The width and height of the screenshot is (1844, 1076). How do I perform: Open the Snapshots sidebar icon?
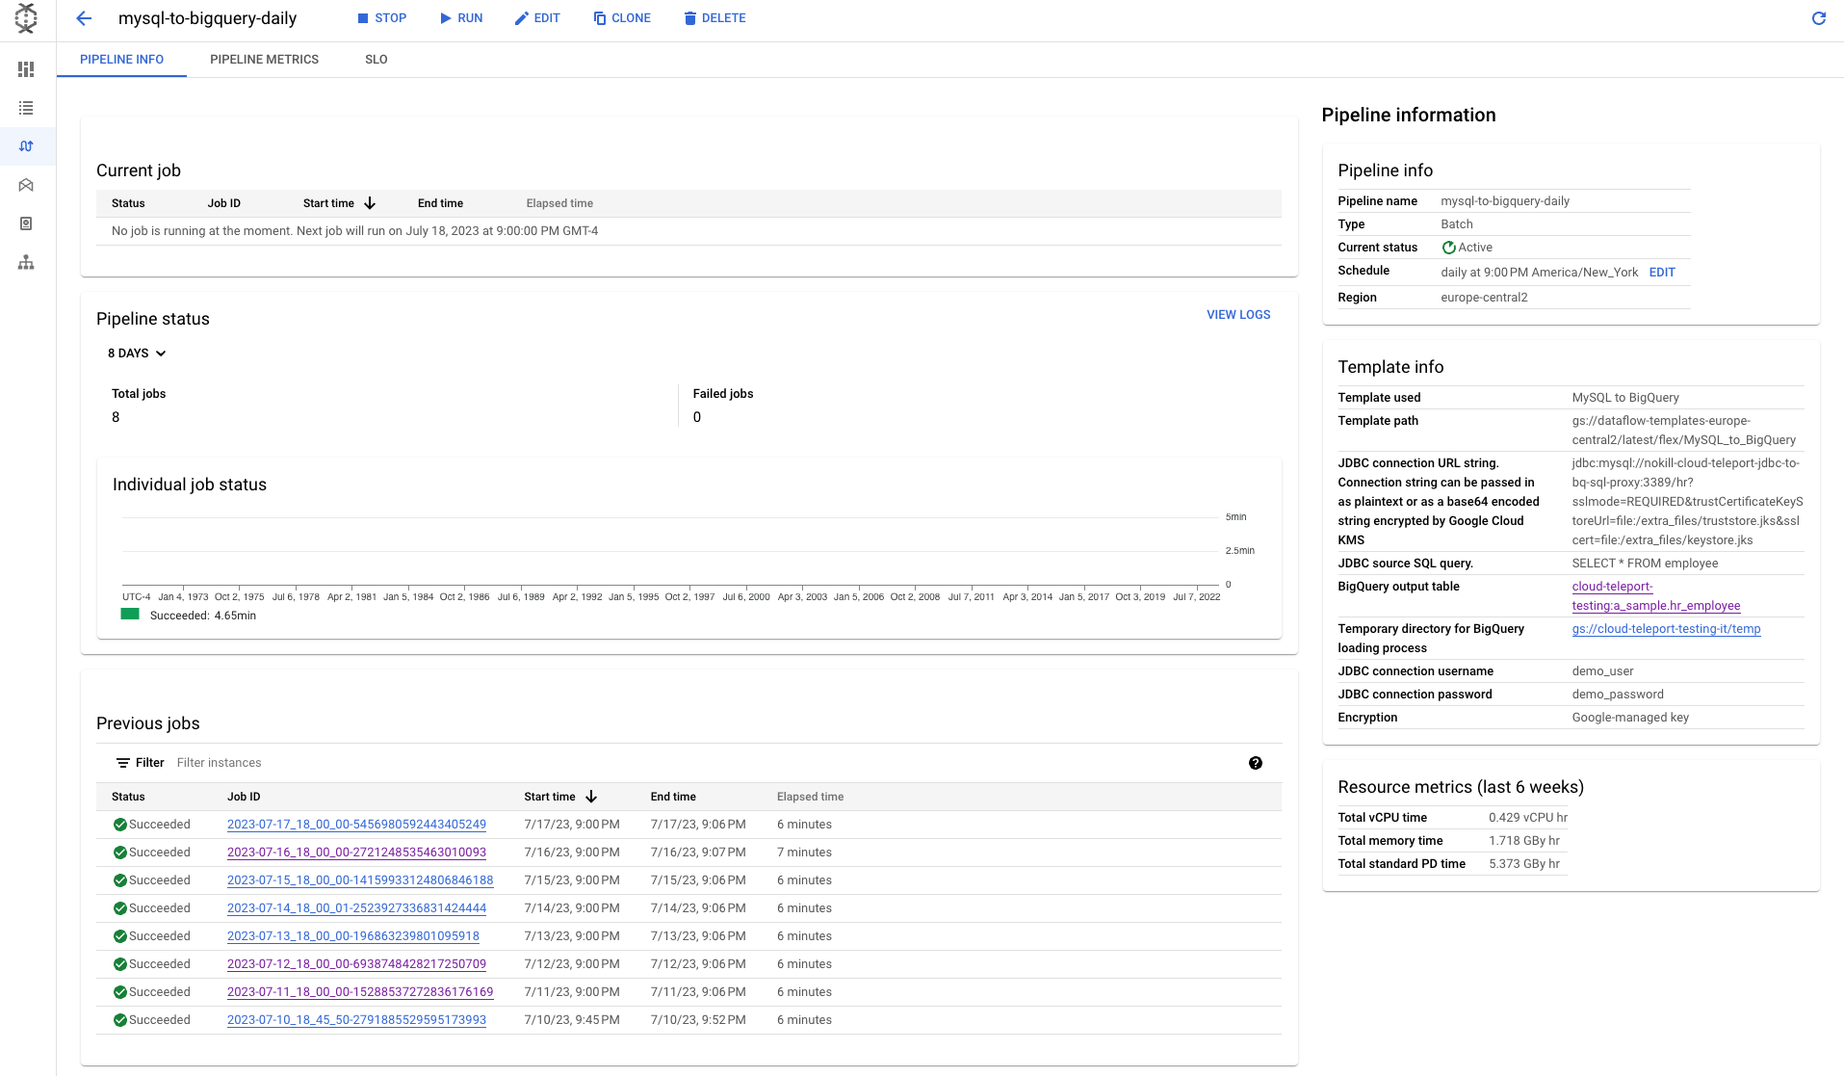26,224
